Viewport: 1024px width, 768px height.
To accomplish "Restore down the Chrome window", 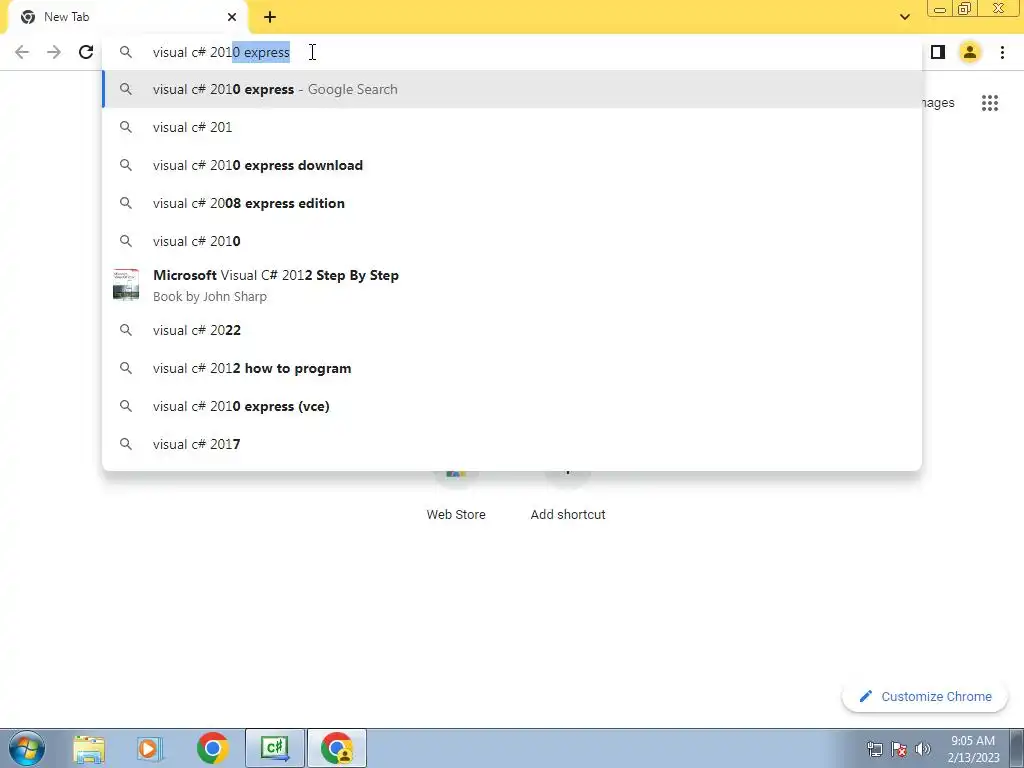I will pos(965,8).
